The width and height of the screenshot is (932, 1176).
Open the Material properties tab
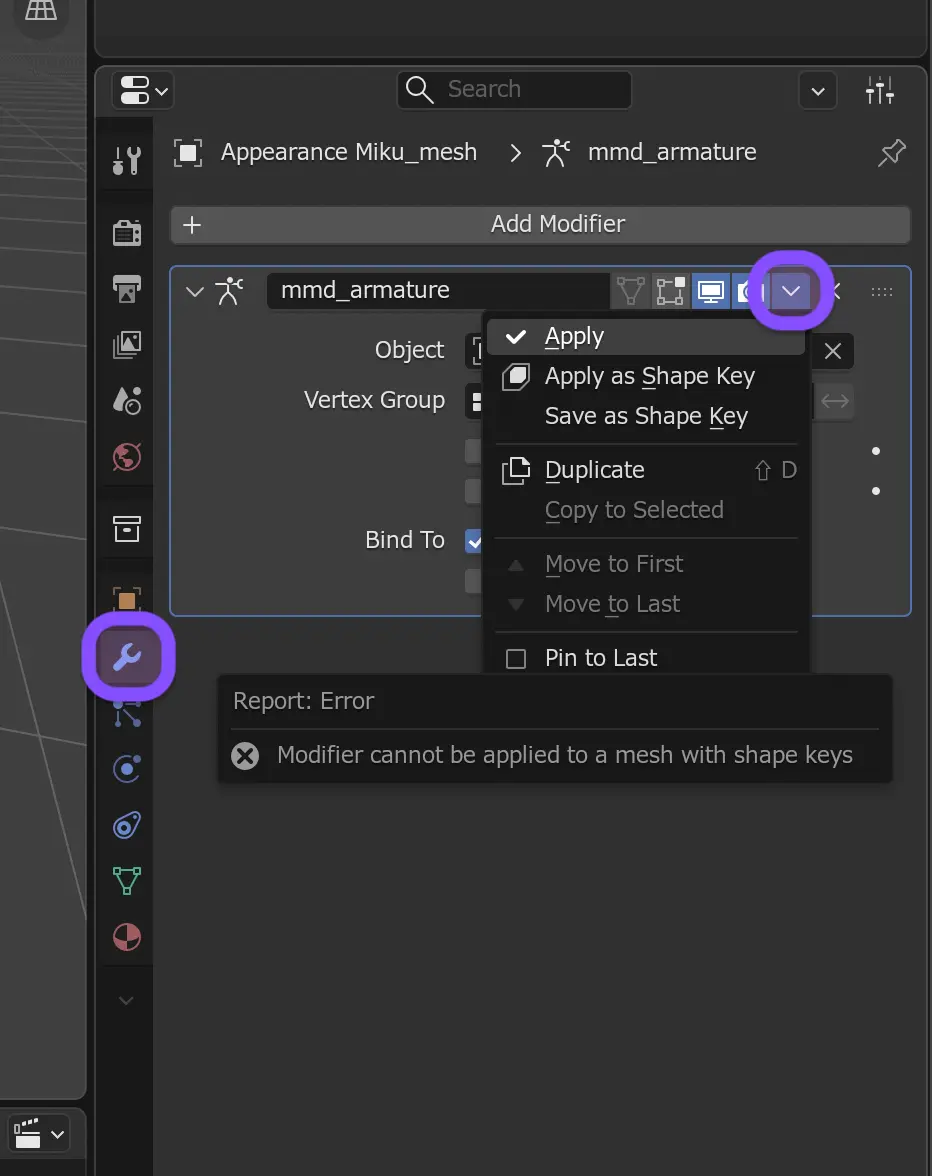tap(127, 937)
